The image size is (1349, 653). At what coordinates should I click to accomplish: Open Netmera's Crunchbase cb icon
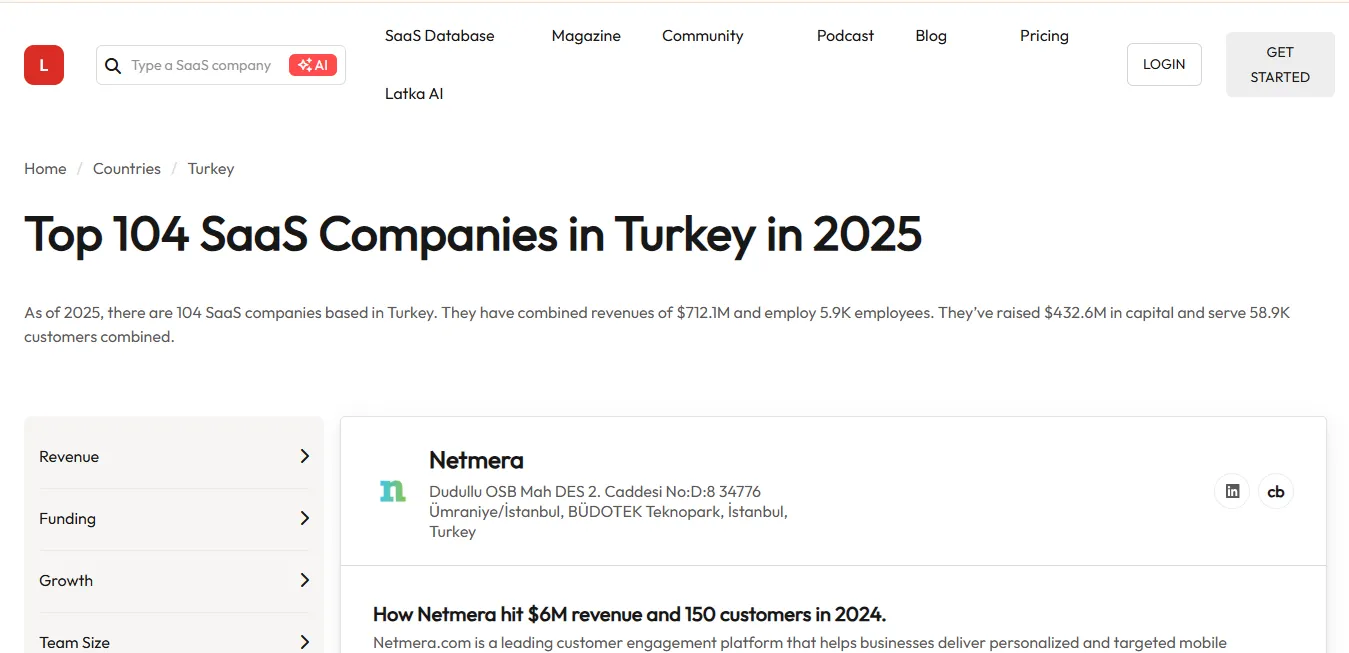(1276, 491)
